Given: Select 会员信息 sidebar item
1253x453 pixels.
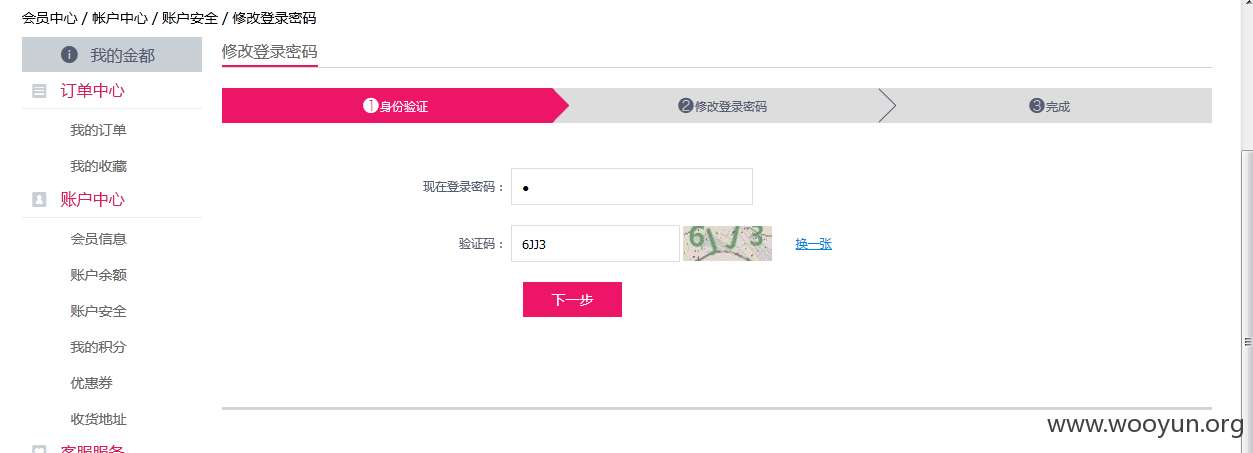Looking at the screenshot, I should (x=98, y=239).
